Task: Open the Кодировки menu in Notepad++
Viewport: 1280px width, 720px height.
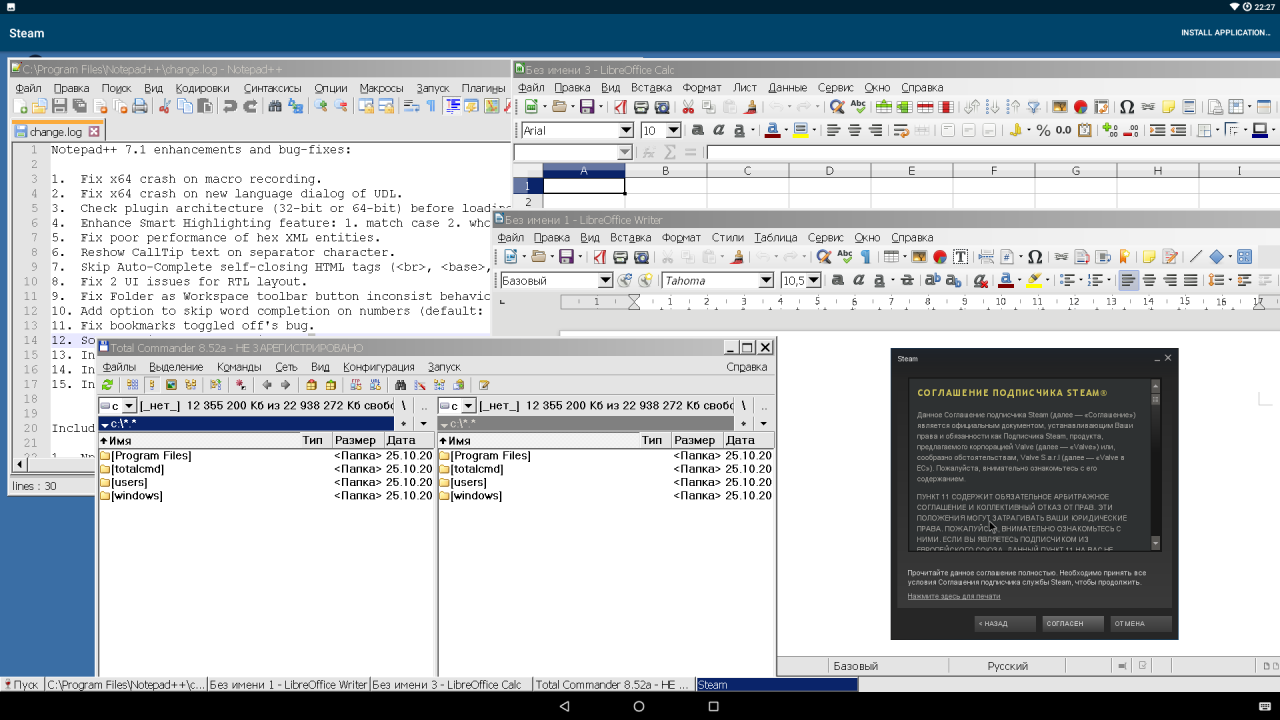Action: (x=202, y=88)
